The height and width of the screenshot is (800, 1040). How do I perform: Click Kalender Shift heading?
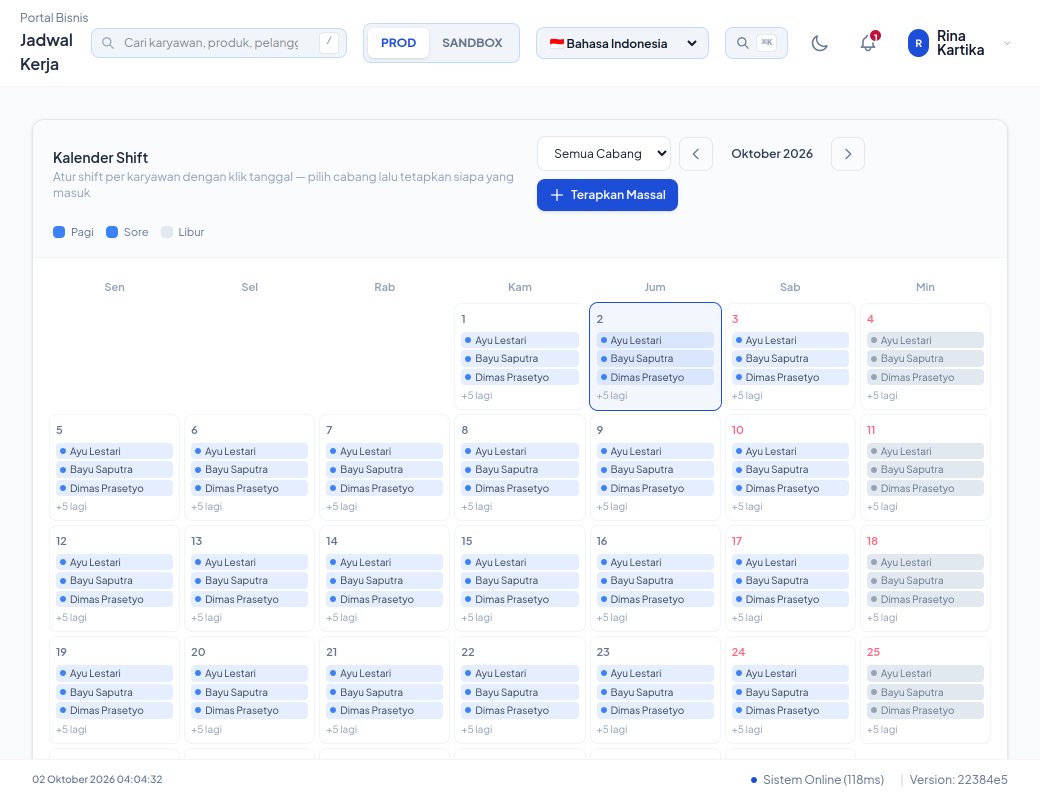click(x=100, y=158)
